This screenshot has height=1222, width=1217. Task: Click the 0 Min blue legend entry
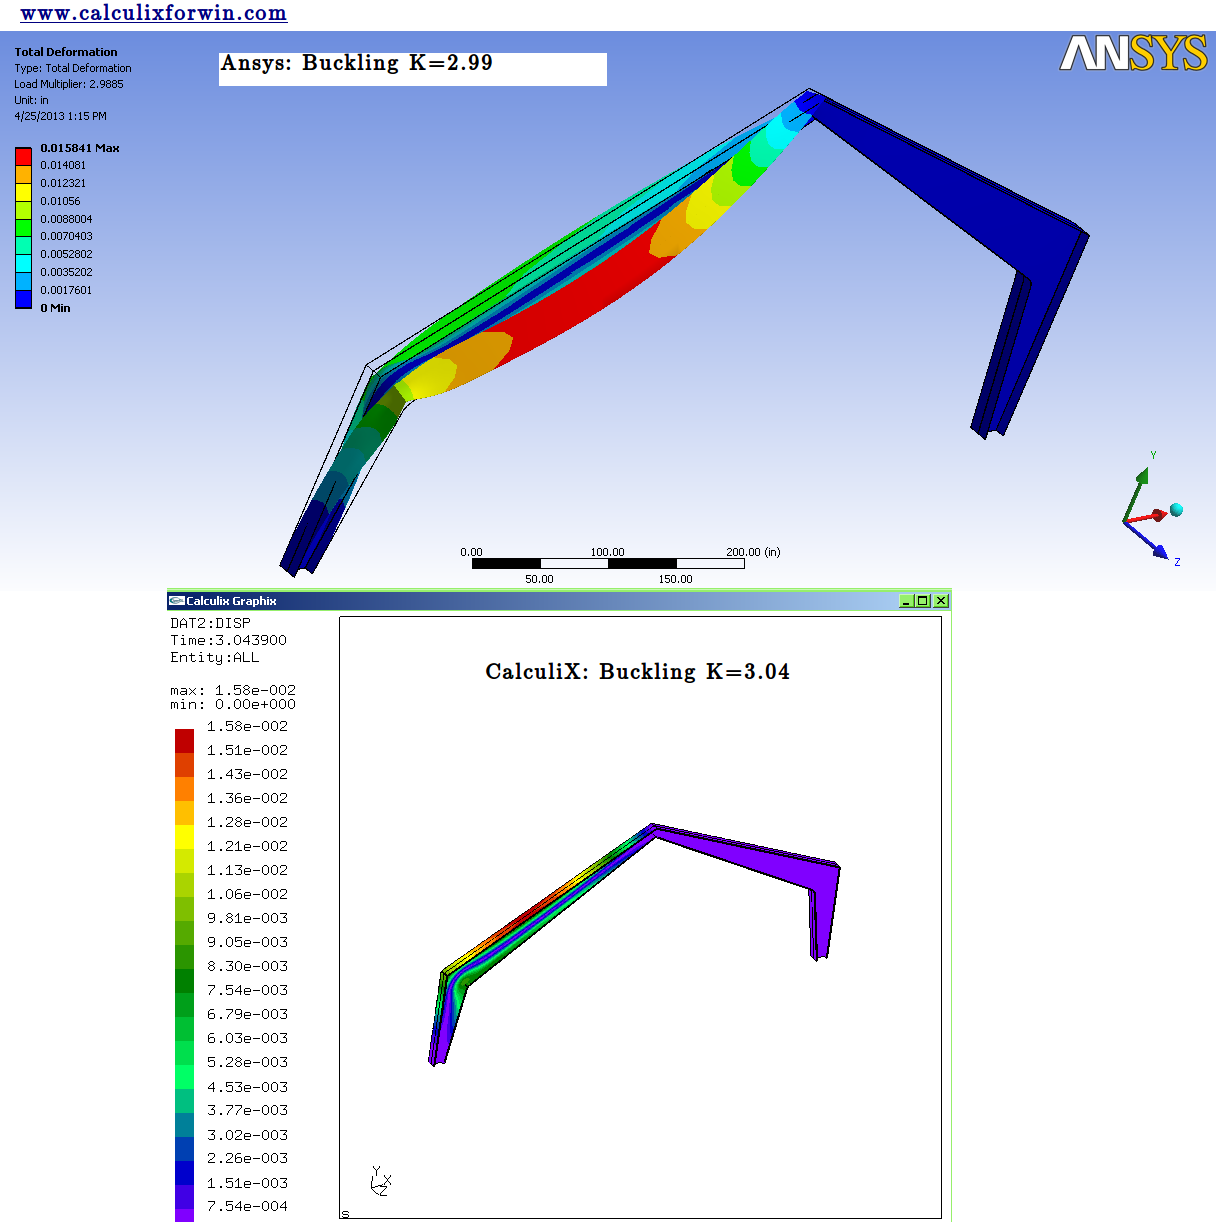[22, 301]
